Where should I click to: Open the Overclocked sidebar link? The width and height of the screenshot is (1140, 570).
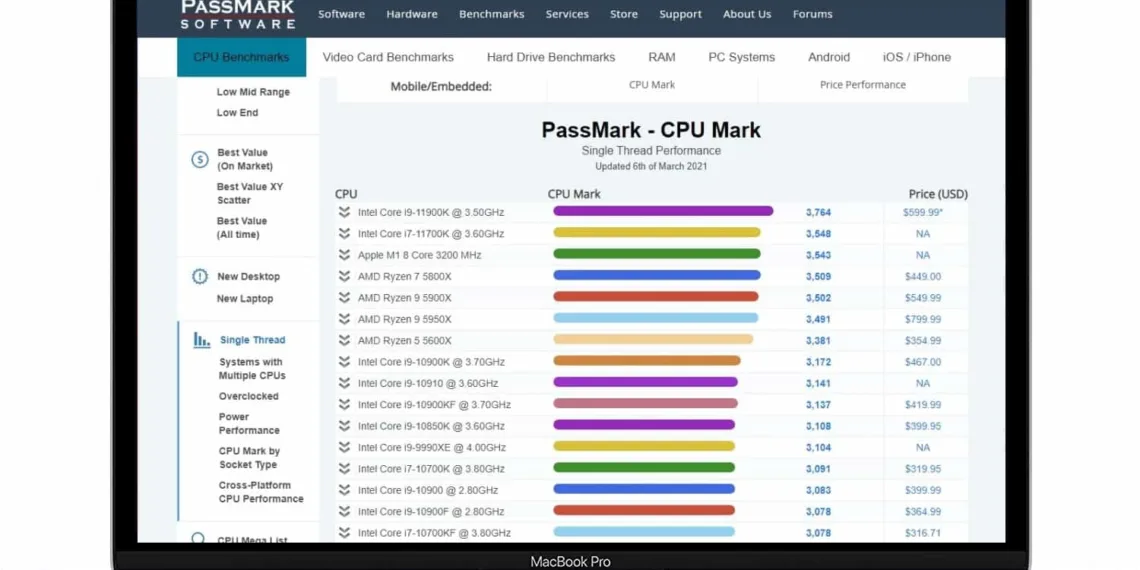(x=249, y=396)
